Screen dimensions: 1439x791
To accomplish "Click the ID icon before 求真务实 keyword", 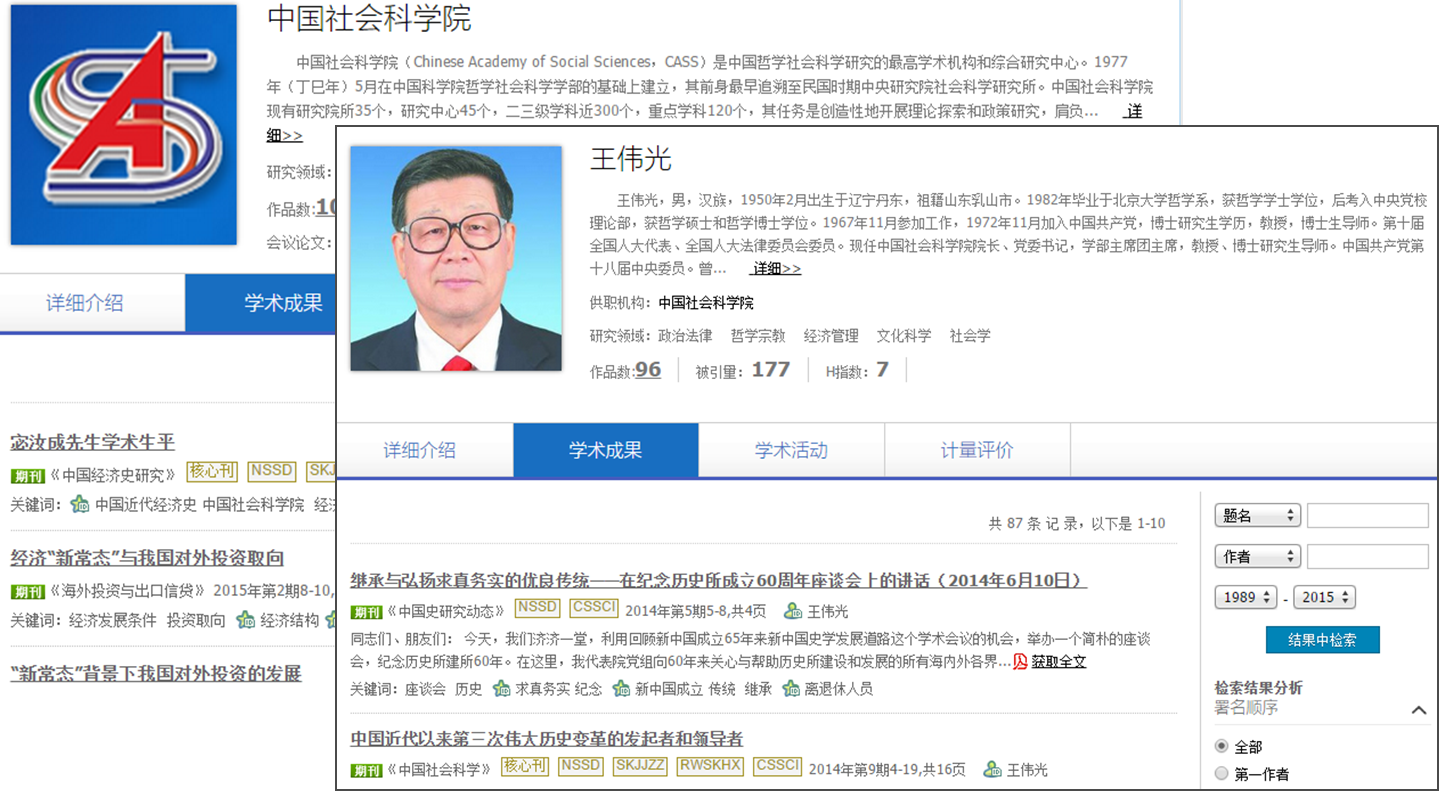I will (x=502, y=688).
